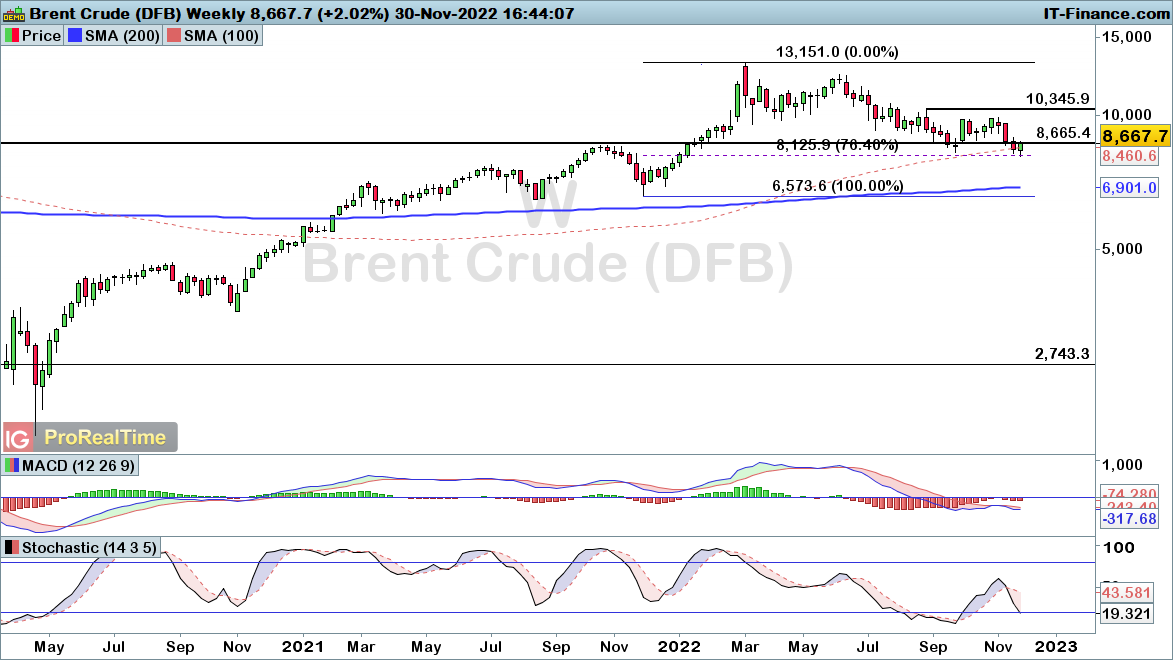Open the MACD (12 26 9) indicator label

pos(70,465)
